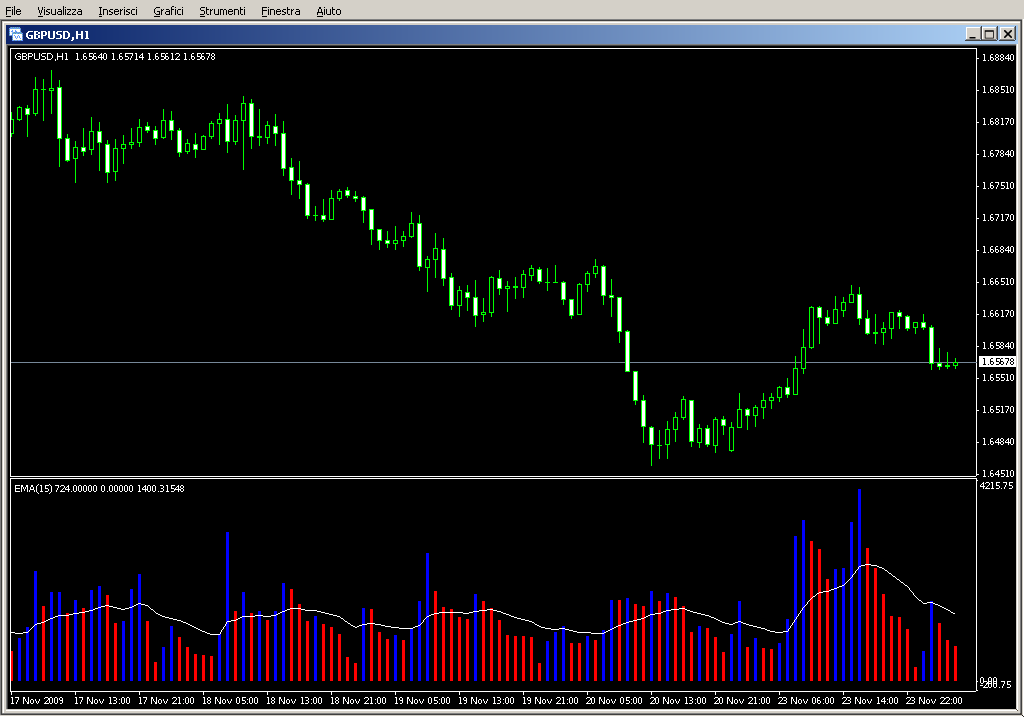The height and width of the screenshot is (717, 1024).
Task: Click the tallest blue volume bar
Action: point(859,584)
